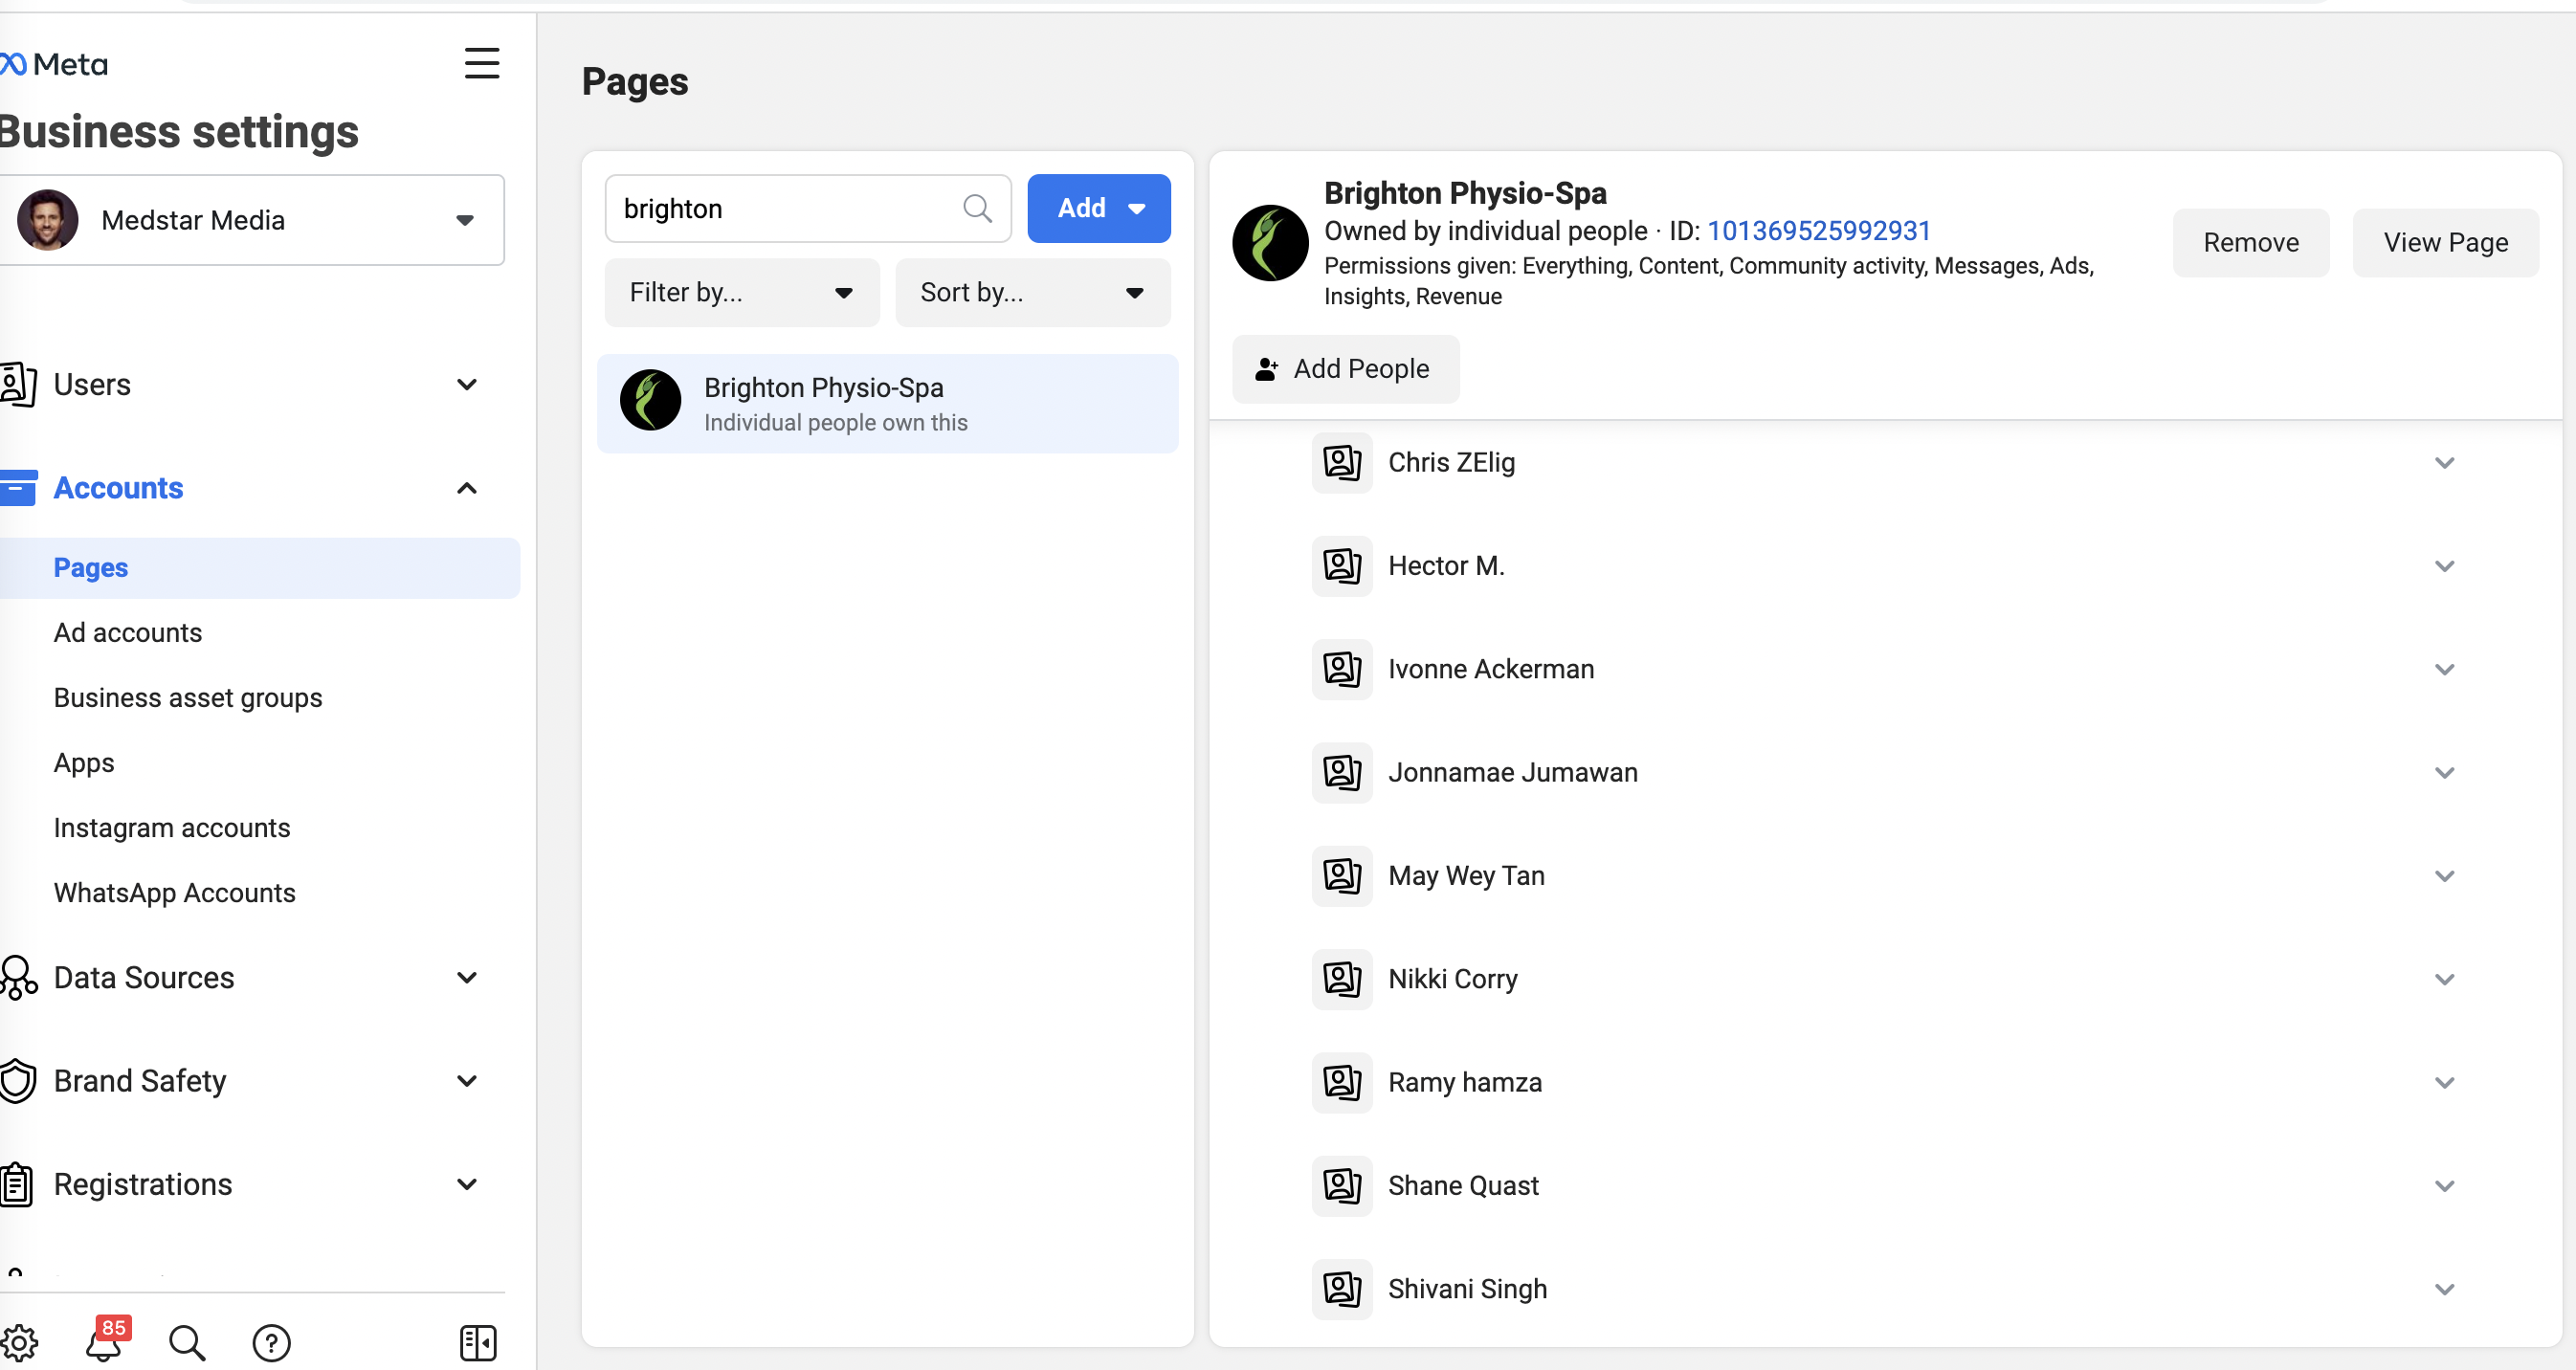The width and height of the screenshot is (2576, 1370).
Task: Click the page ID link 101369525992931
Action: click(x=1818, y=230)
